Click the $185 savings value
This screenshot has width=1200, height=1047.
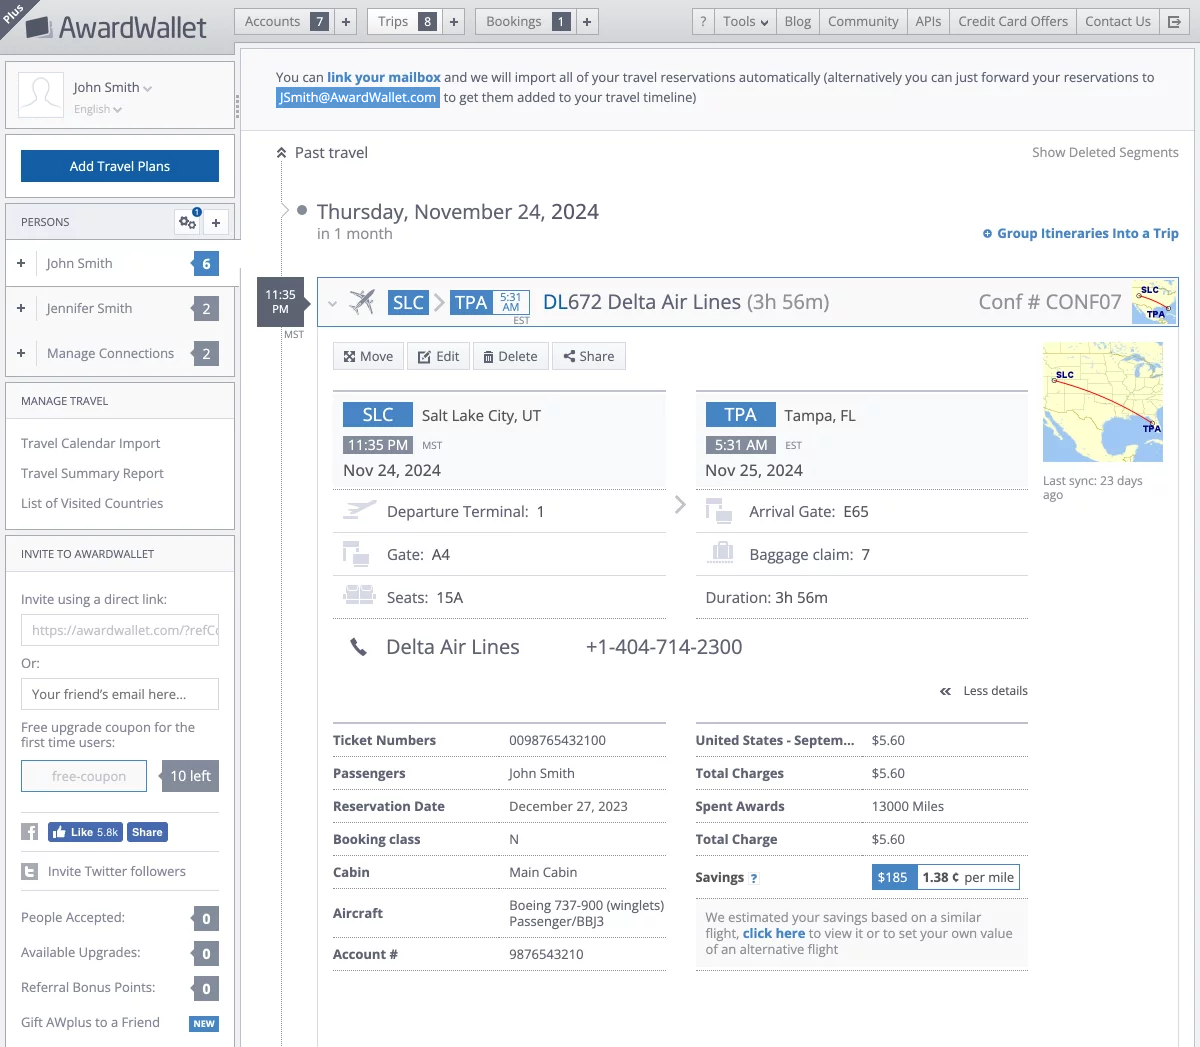[893, 878]
